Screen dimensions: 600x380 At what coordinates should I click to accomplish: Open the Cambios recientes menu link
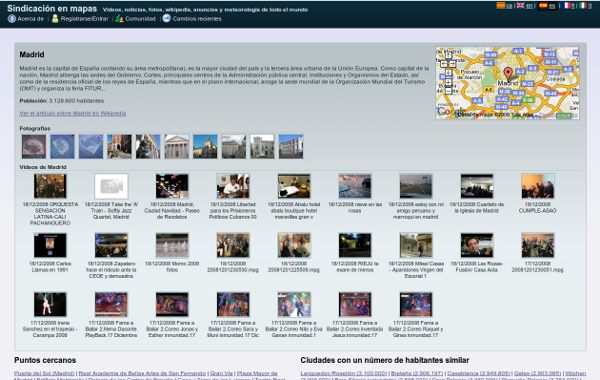(197, 19)
